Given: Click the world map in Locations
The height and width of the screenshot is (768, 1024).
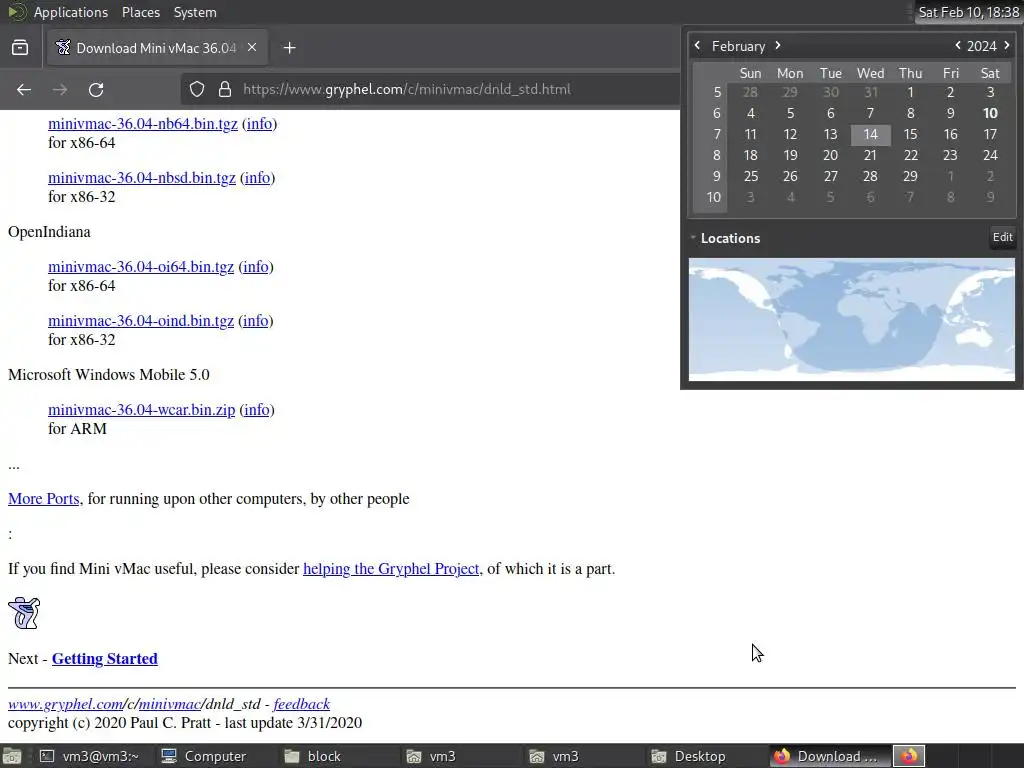Looking at the screenshot, I should click(x=852, y=319).
